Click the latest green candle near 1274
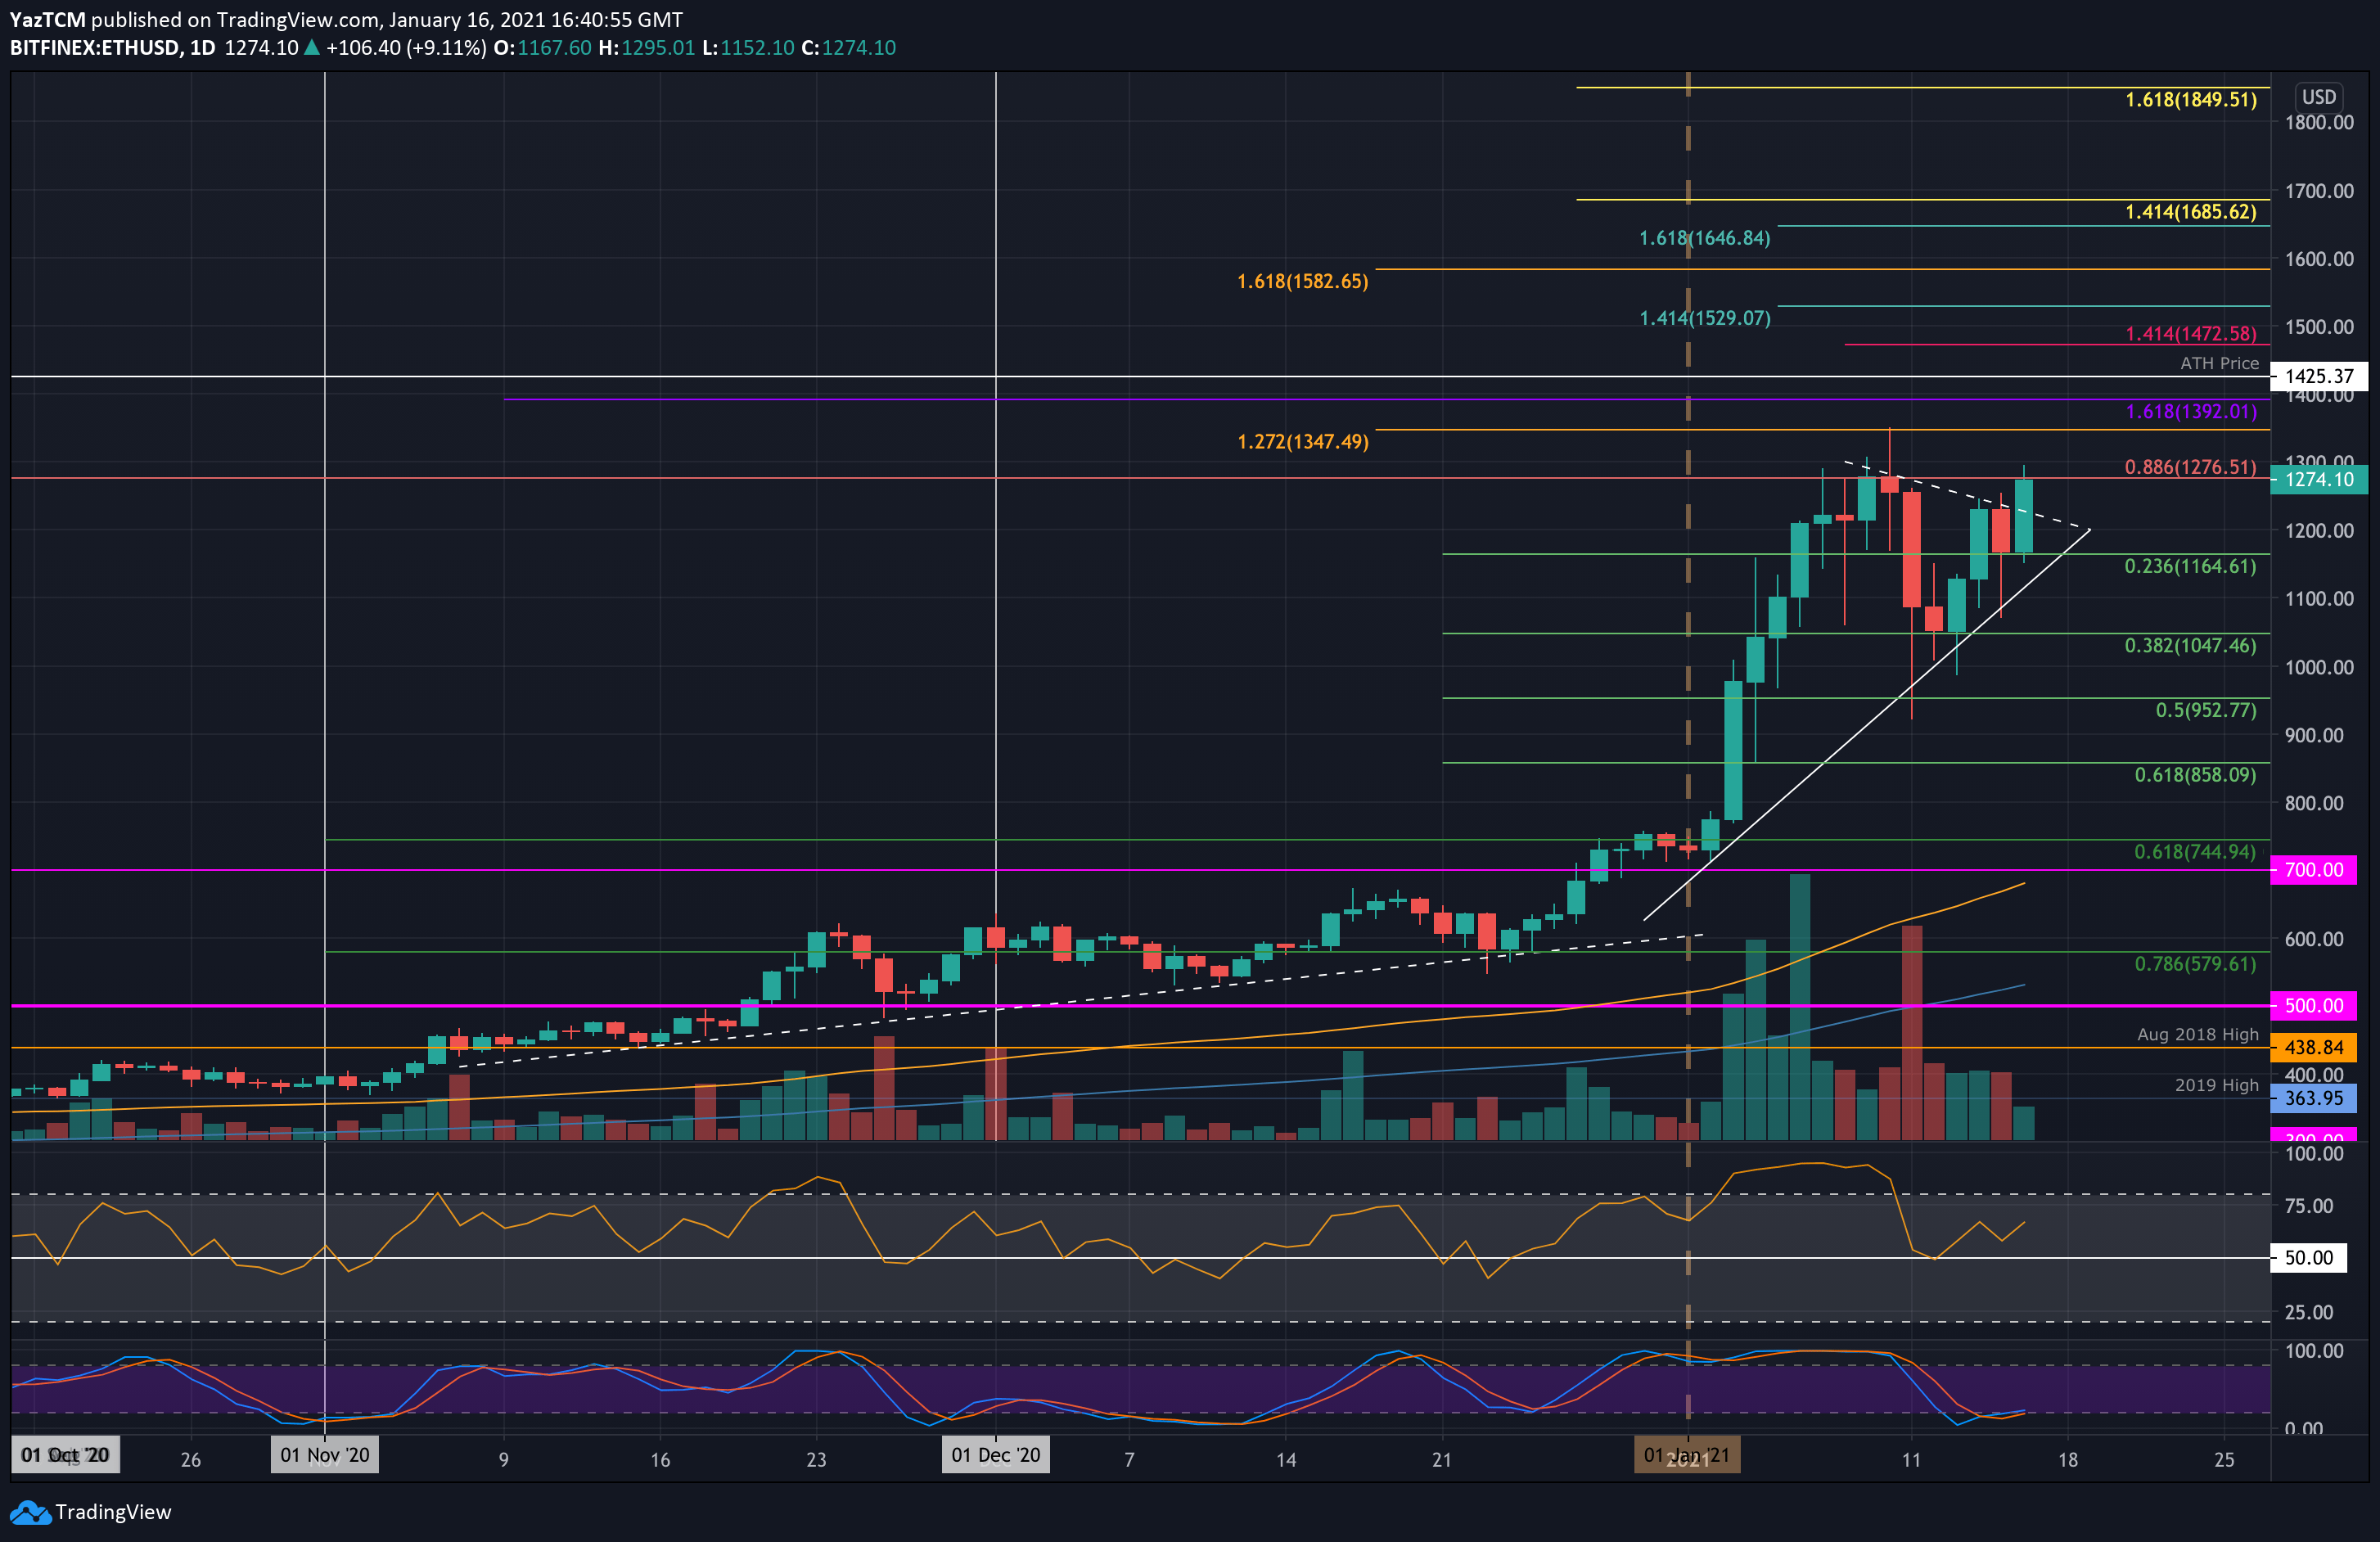Image resolution: width=2380 pixels, height=1542 pixels. click(x=2024, y=515)
